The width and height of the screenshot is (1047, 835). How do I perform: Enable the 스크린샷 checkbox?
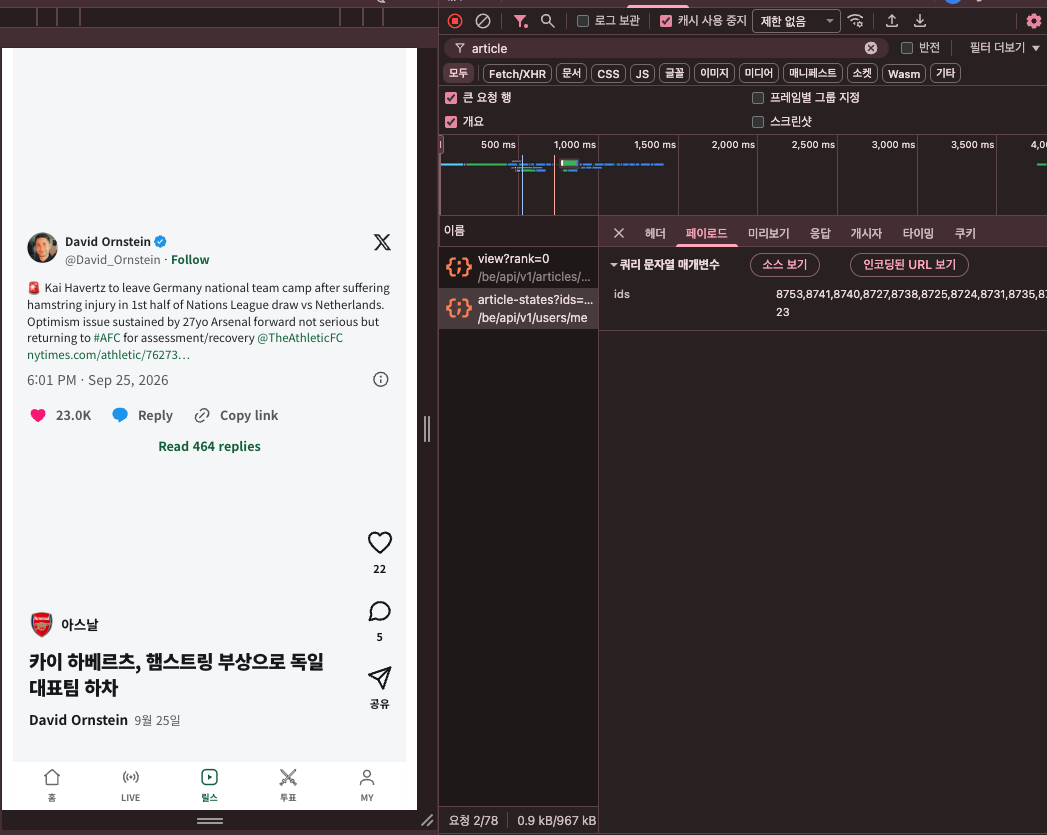pyautogui.click(x=758, y=122)
